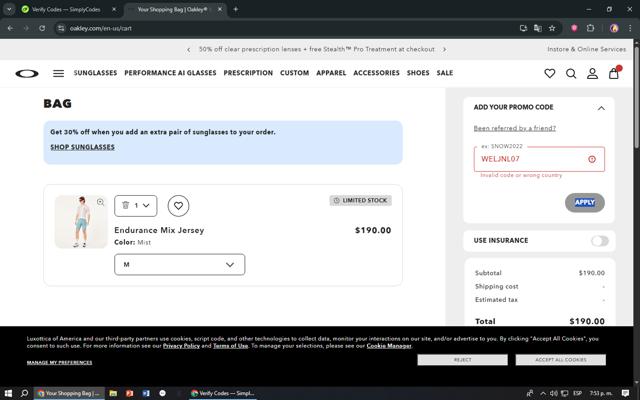Click the Apply promo button
Viewport: 640px width, 400px height.
coord(584,202)
